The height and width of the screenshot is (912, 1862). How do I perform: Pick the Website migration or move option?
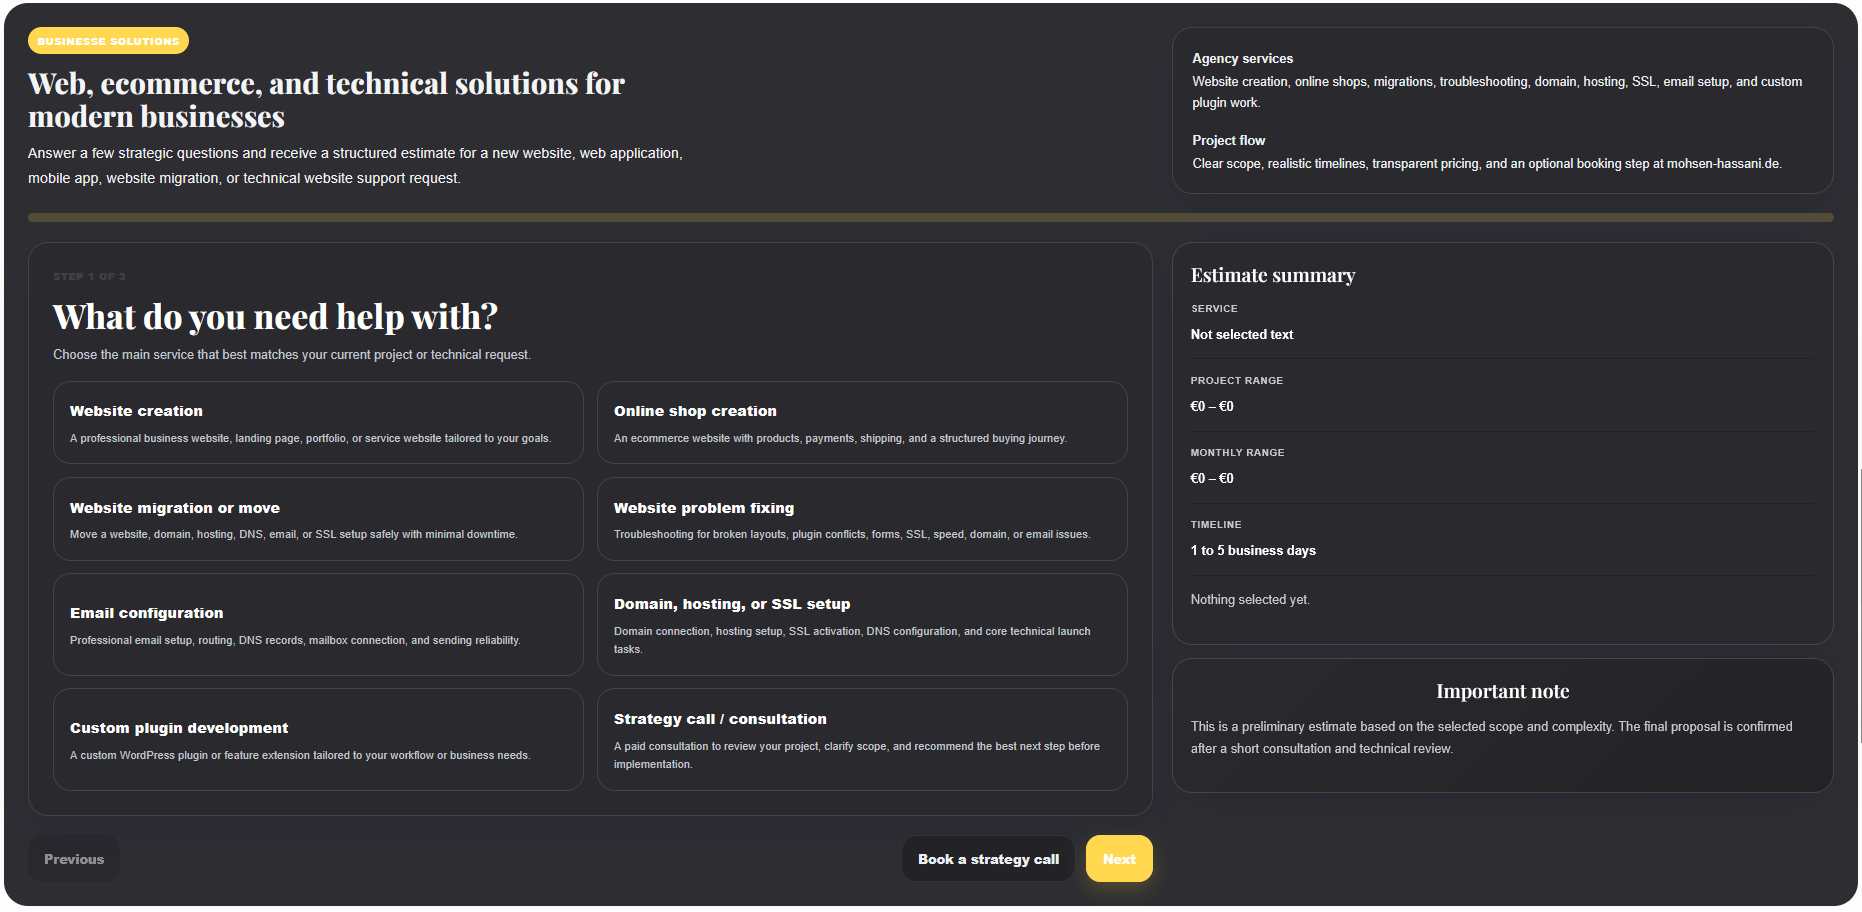(318, 519)
